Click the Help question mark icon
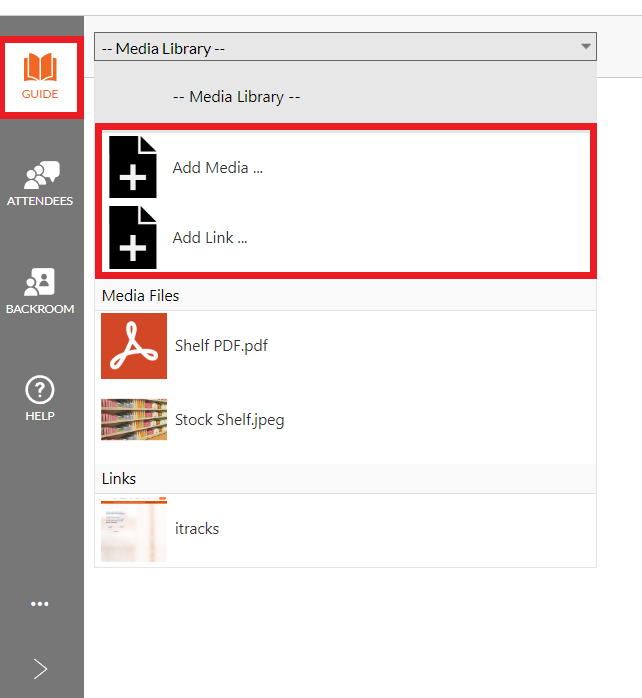Viewport: 642px width, 698px height. click(40, 390)
